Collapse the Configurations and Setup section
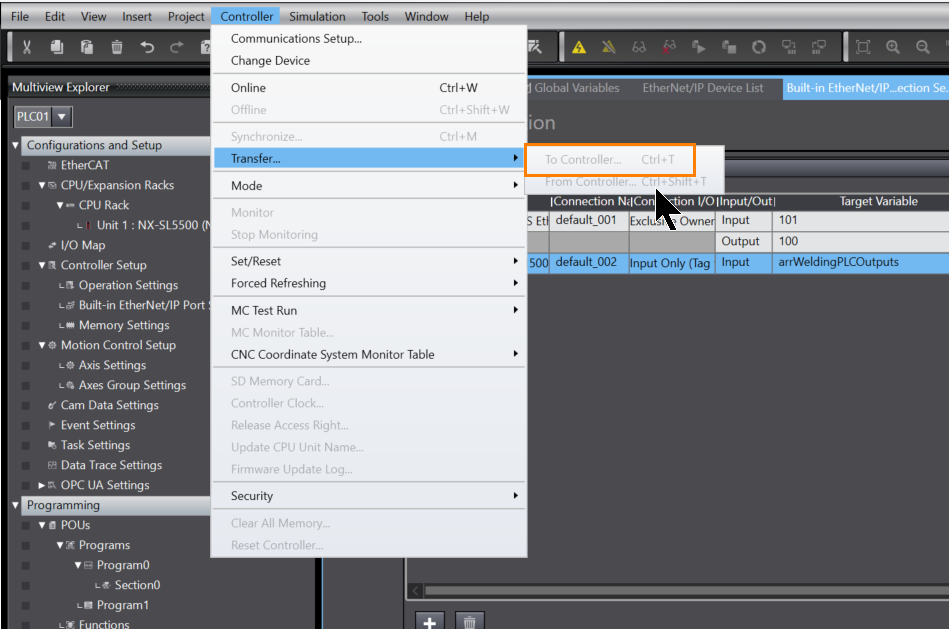949x629 pixels. [16, 145]
